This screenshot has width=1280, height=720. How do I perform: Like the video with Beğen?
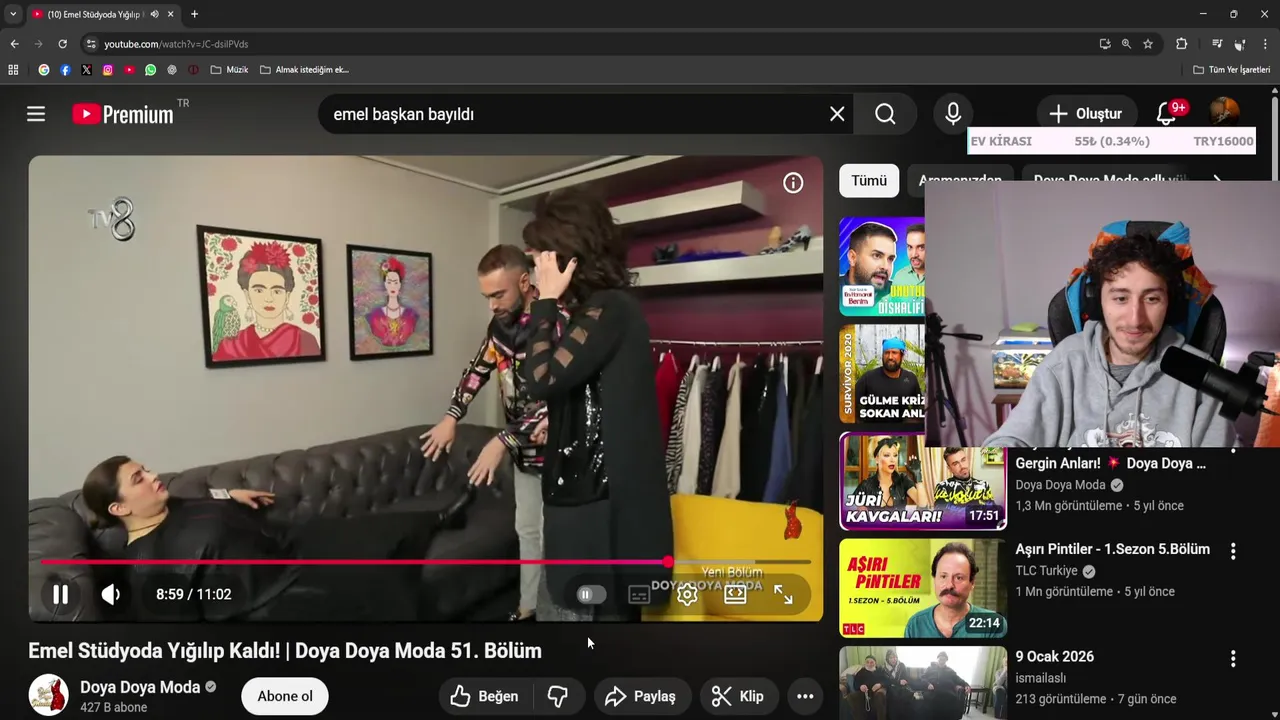coord(484,696)
